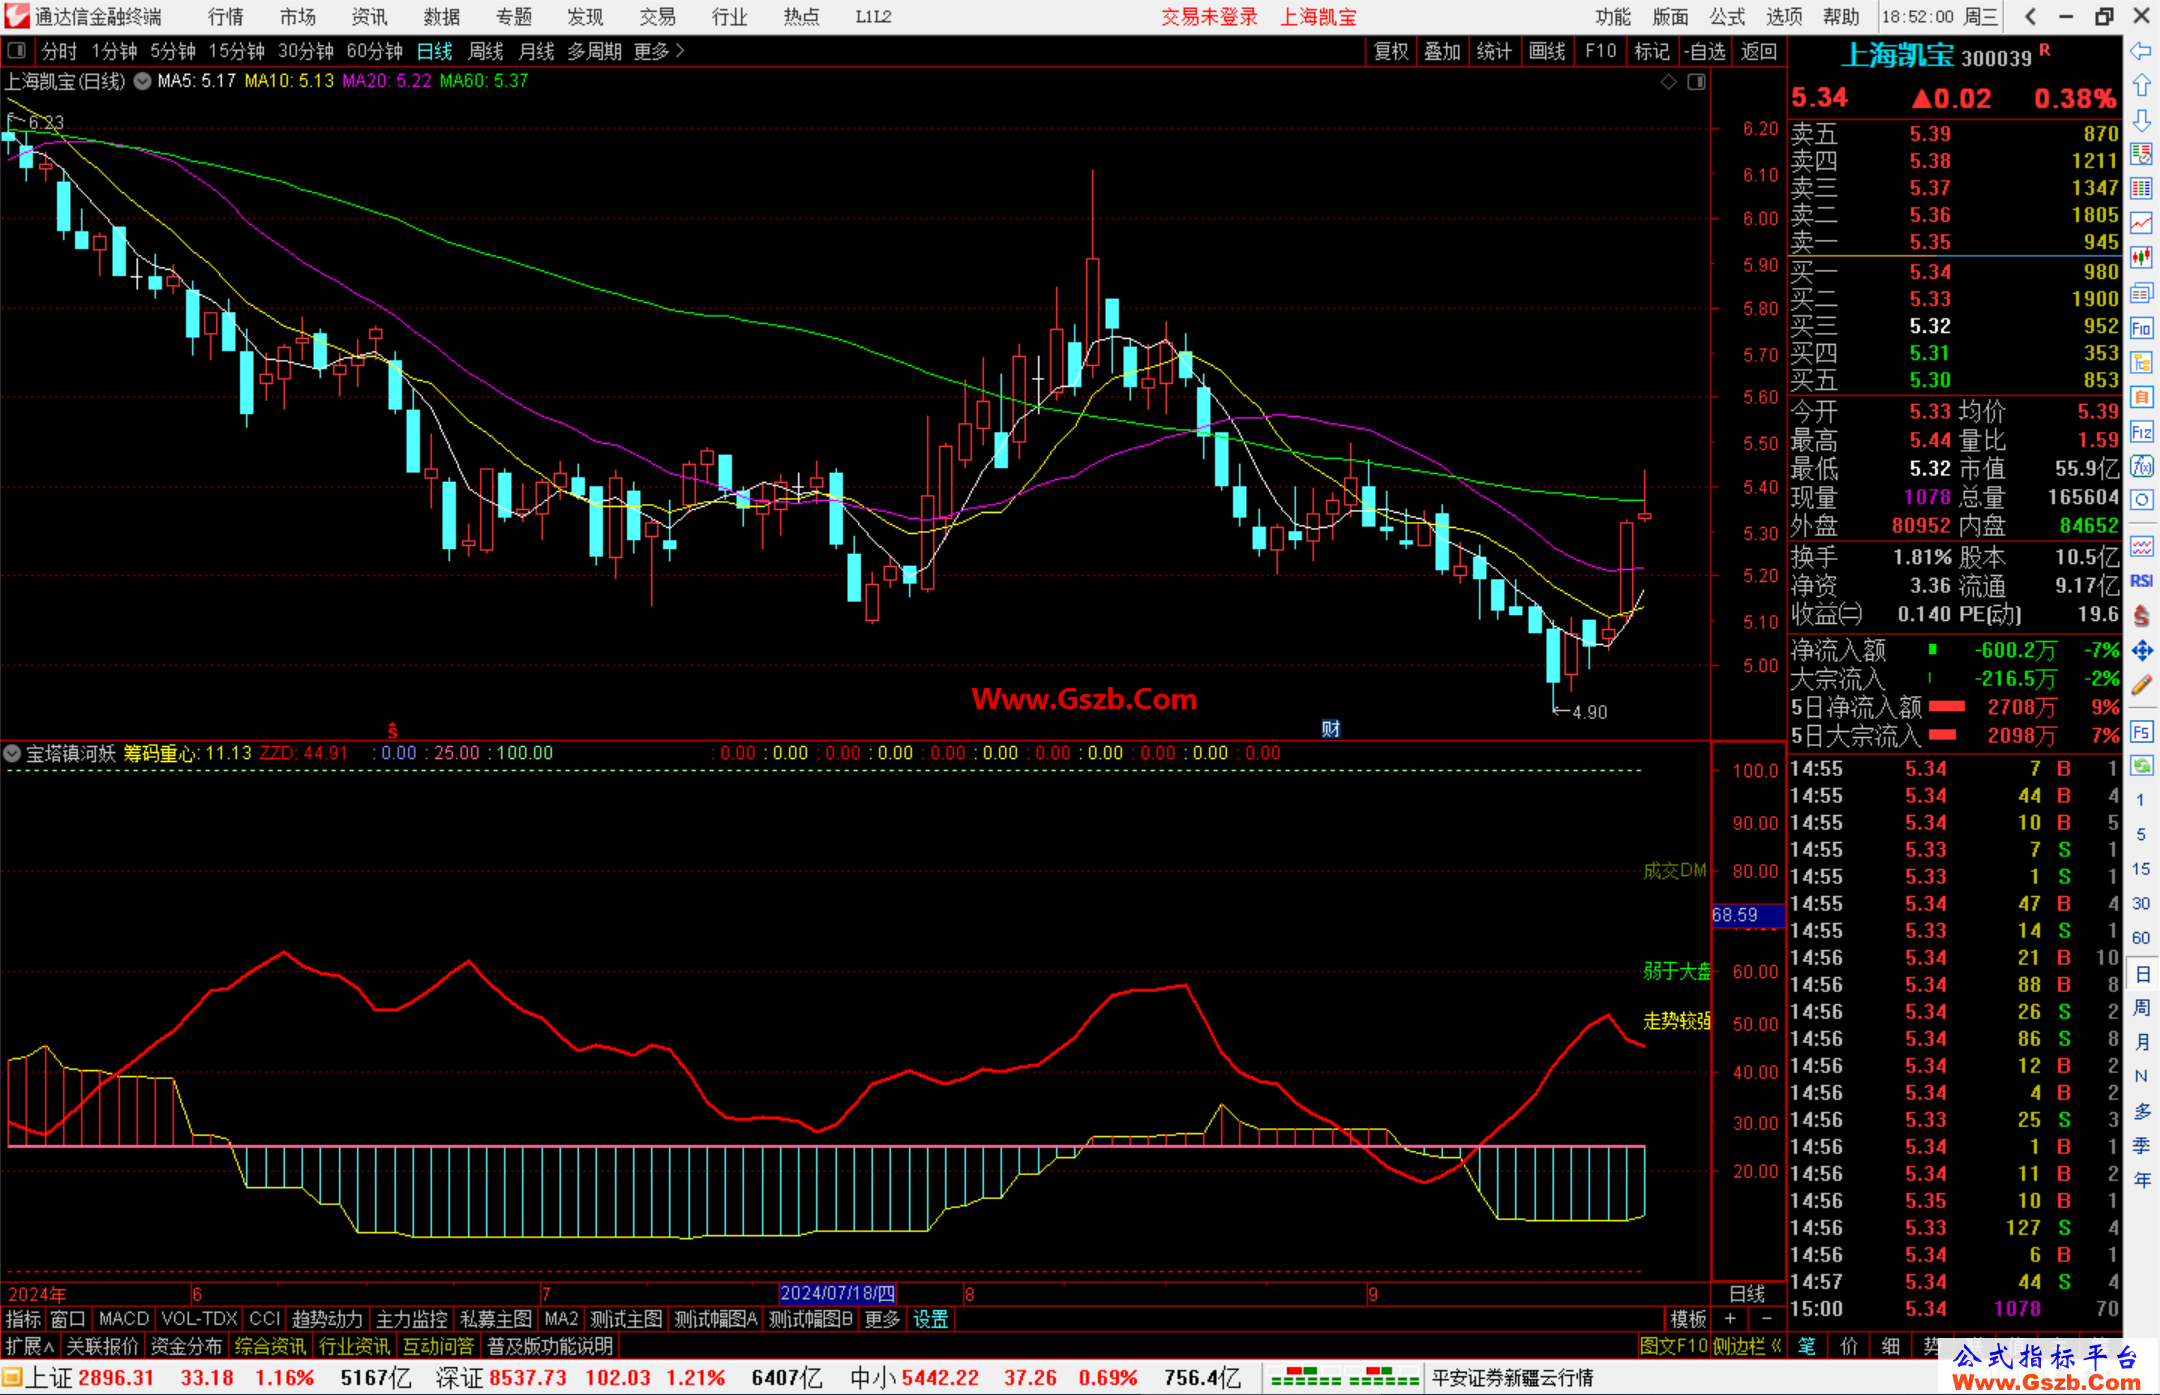Click the 68.59 value marker on axis
Viewport: 2160px width, 1395px height.
coord(1746,915)
